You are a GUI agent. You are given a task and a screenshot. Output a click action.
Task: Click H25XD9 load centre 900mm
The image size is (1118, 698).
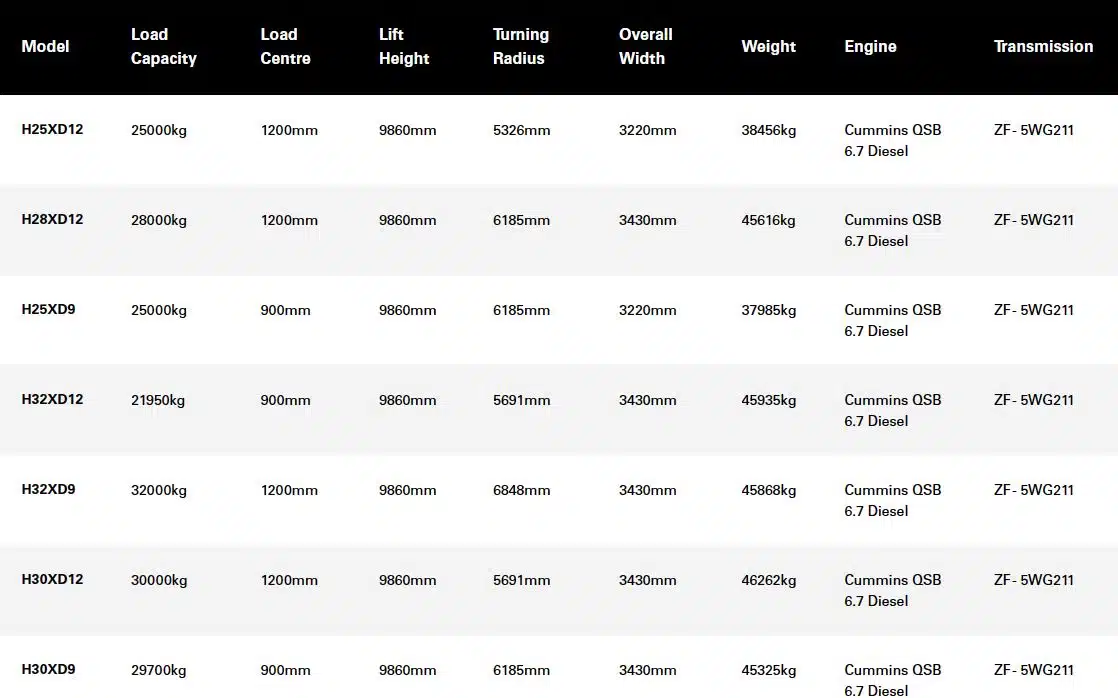285,310
